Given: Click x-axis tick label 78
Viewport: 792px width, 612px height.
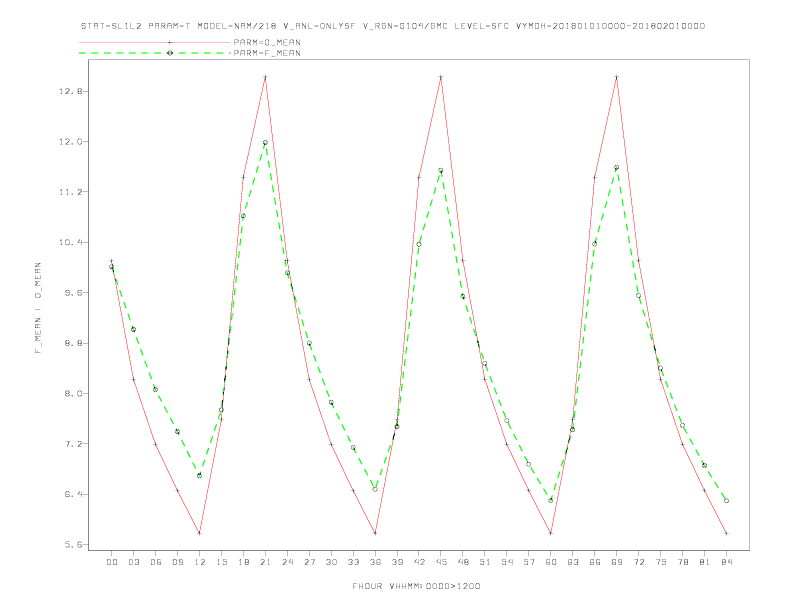Looking at the screenshot, I should click(x=682, y=562).
